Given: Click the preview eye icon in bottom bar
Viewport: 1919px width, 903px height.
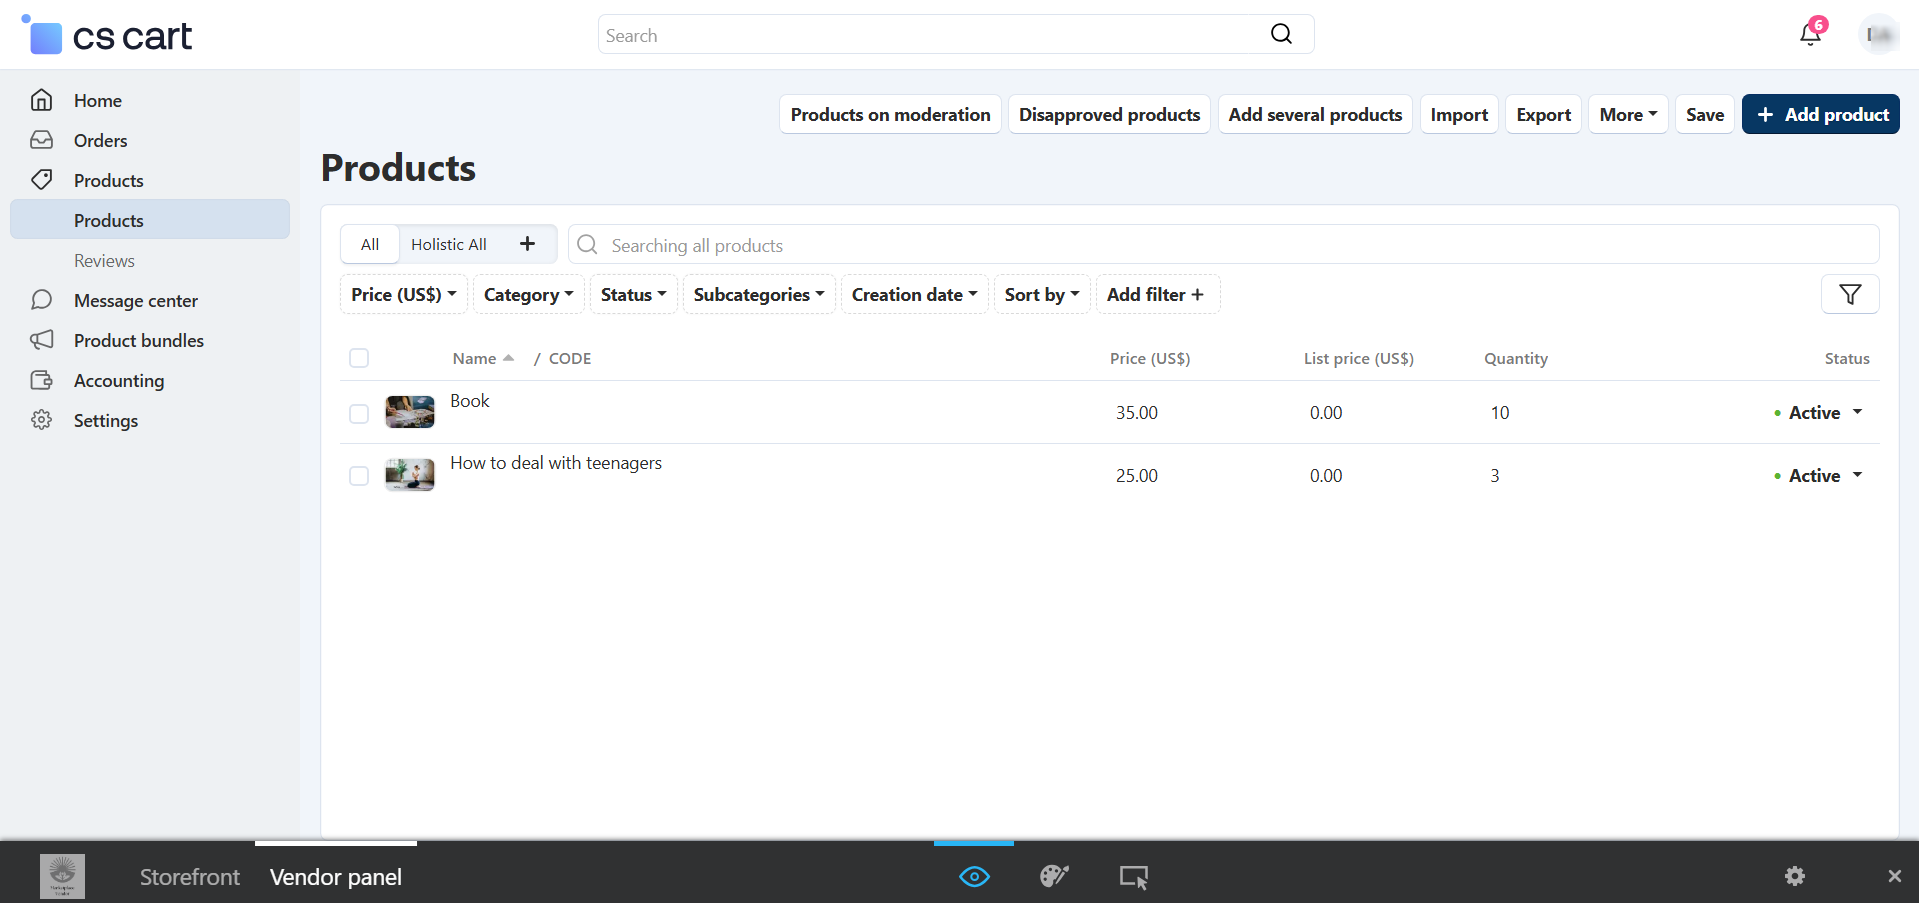Looking at the screenshot, I should tap(974, 877).
